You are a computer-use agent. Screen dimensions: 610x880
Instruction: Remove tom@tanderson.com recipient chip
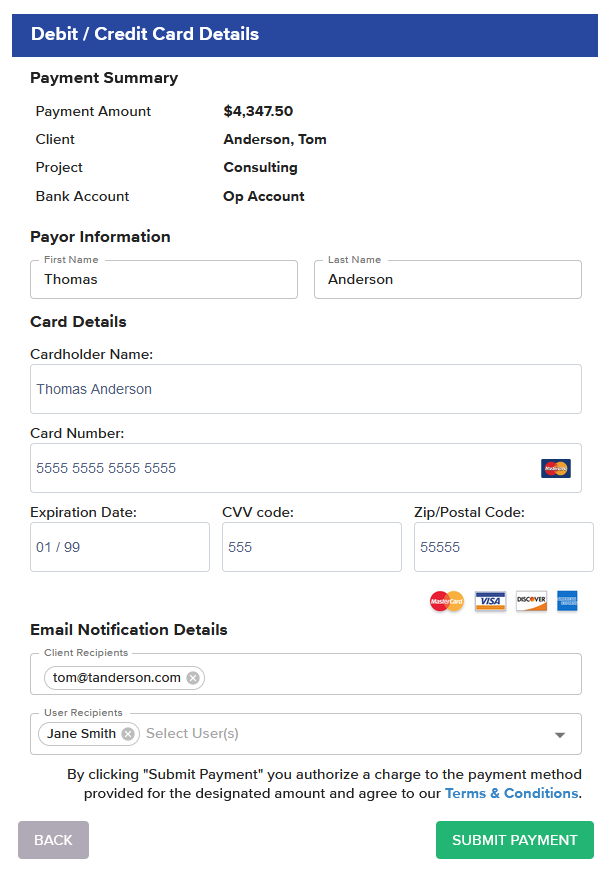(193, 678)
